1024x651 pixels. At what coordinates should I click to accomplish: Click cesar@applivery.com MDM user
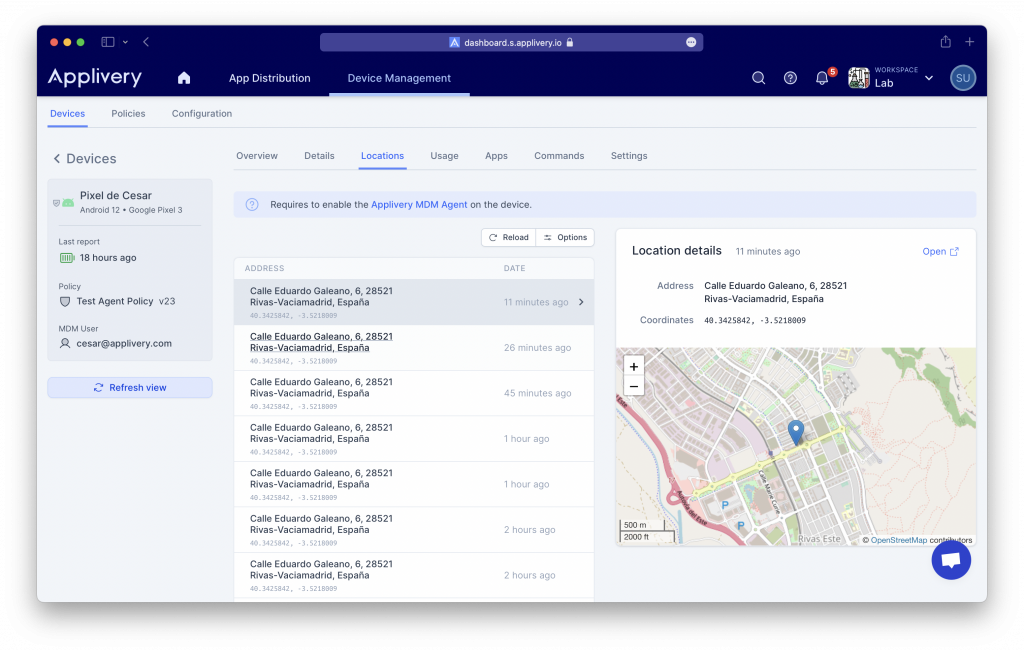click(124, 343)
